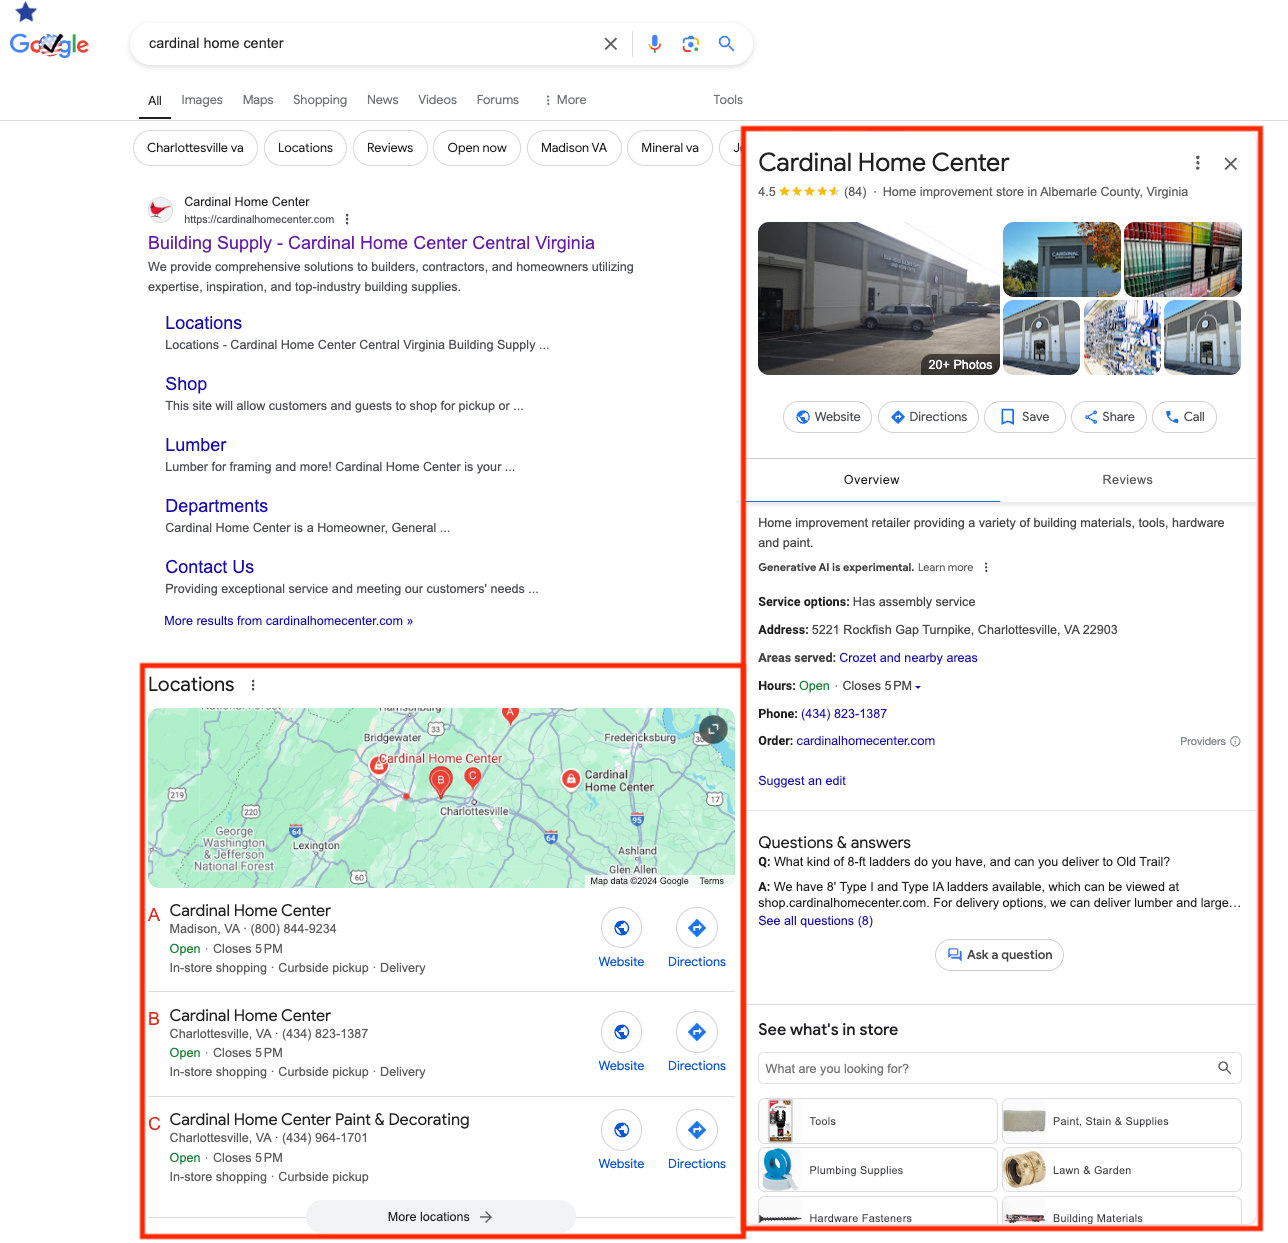Select the Reviews filter chip

tap(390, 148)
